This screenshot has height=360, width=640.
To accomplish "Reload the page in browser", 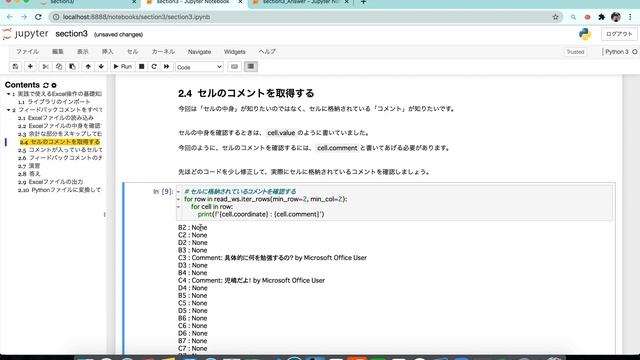I will point(38,17).
